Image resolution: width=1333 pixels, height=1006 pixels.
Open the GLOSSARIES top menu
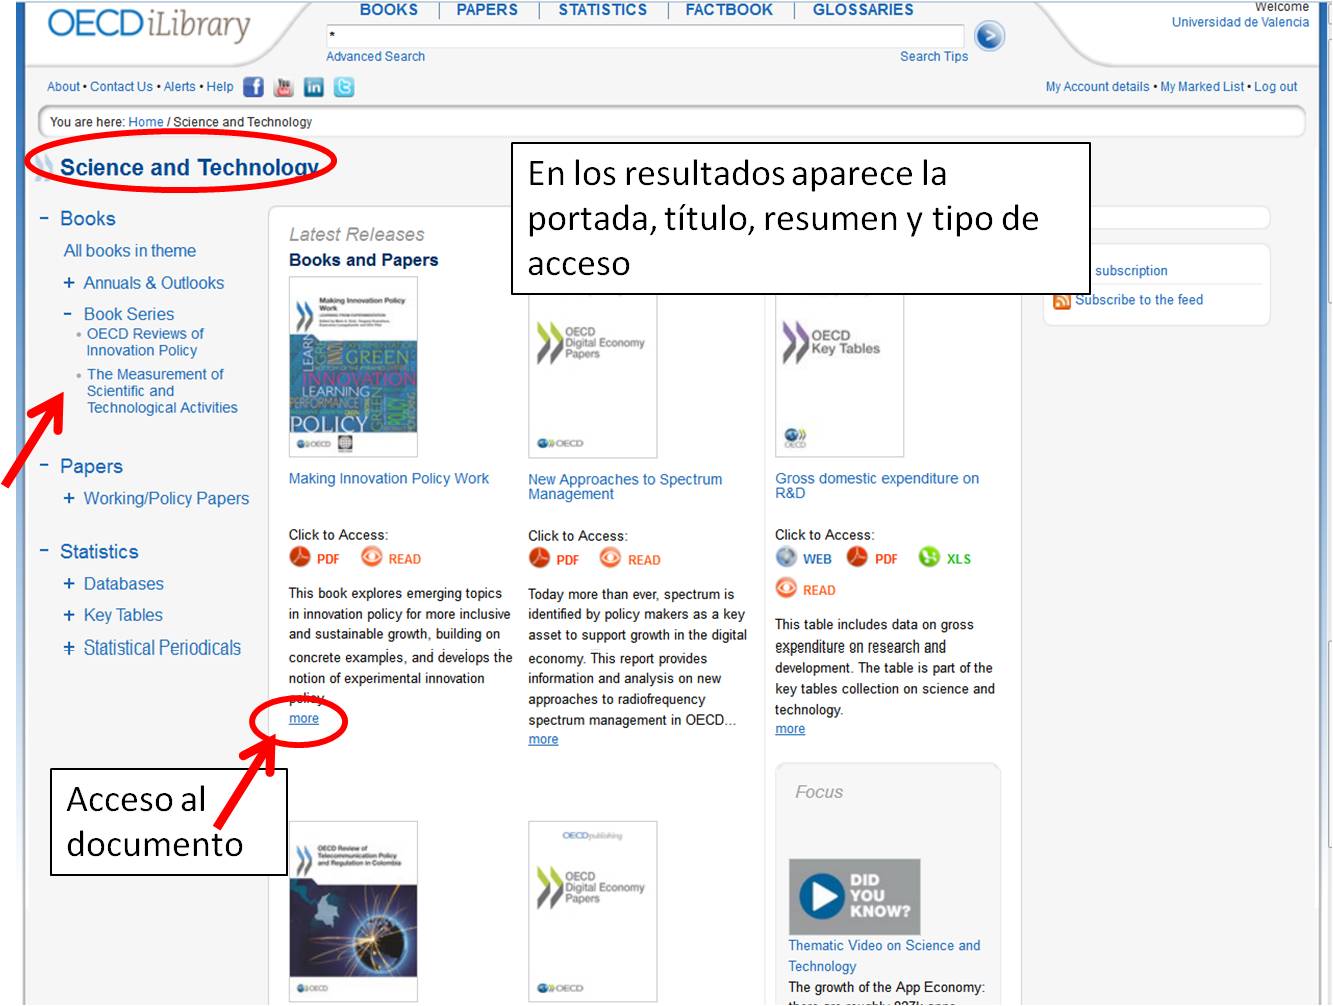pyautogui.click(x=863, y=10)
